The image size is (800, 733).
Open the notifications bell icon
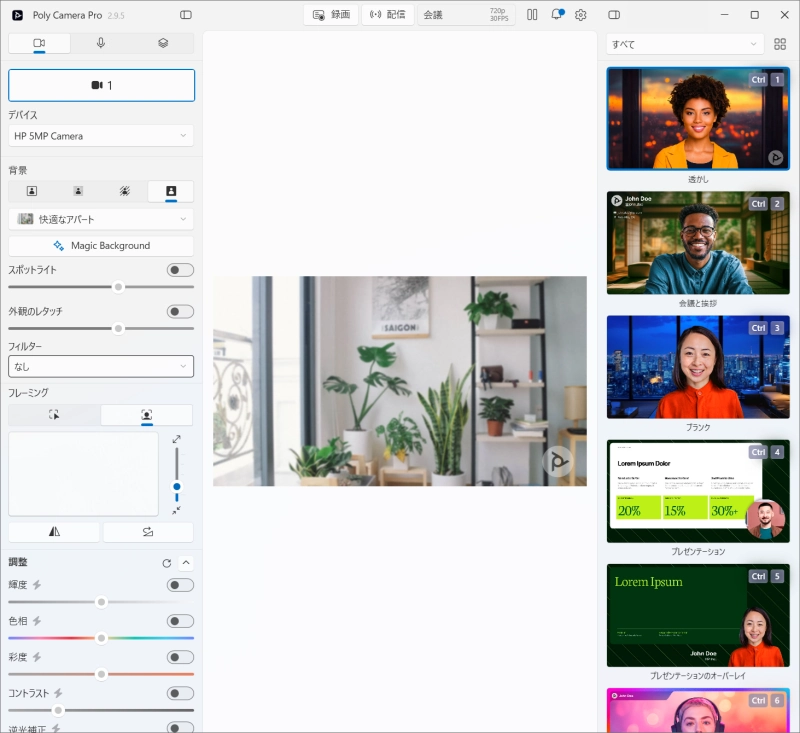point(557,15)
